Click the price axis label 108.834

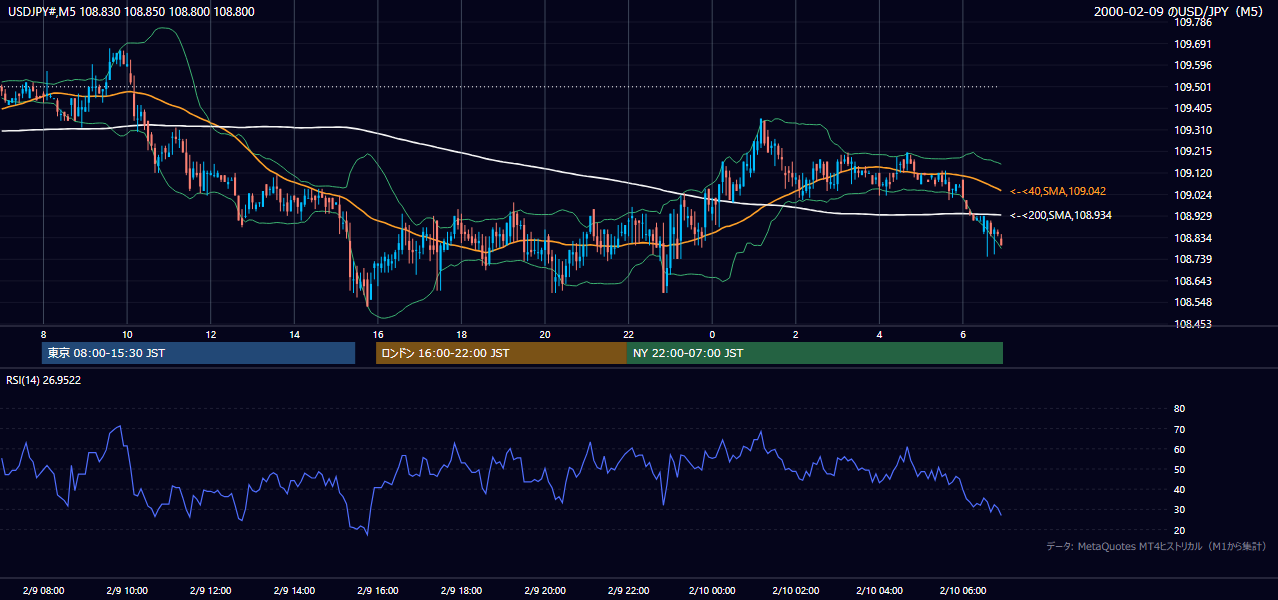tap(1193, 238)
